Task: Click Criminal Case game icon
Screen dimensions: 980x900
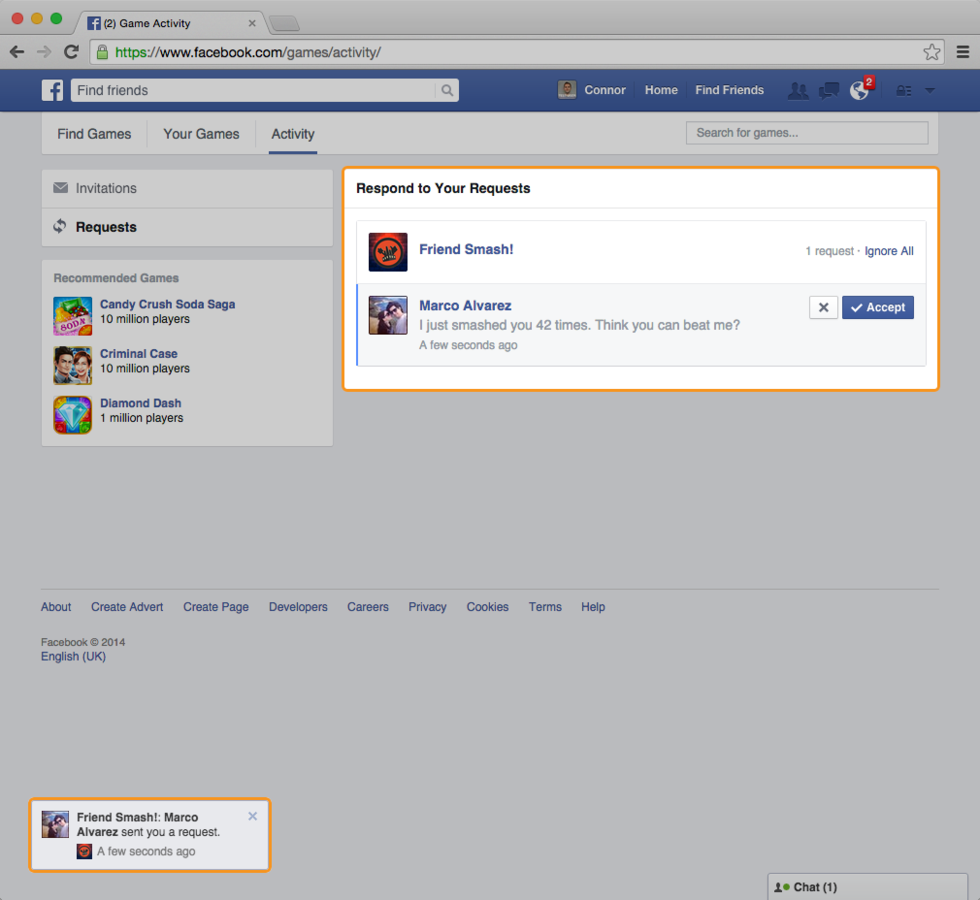Action: point(72,366)
